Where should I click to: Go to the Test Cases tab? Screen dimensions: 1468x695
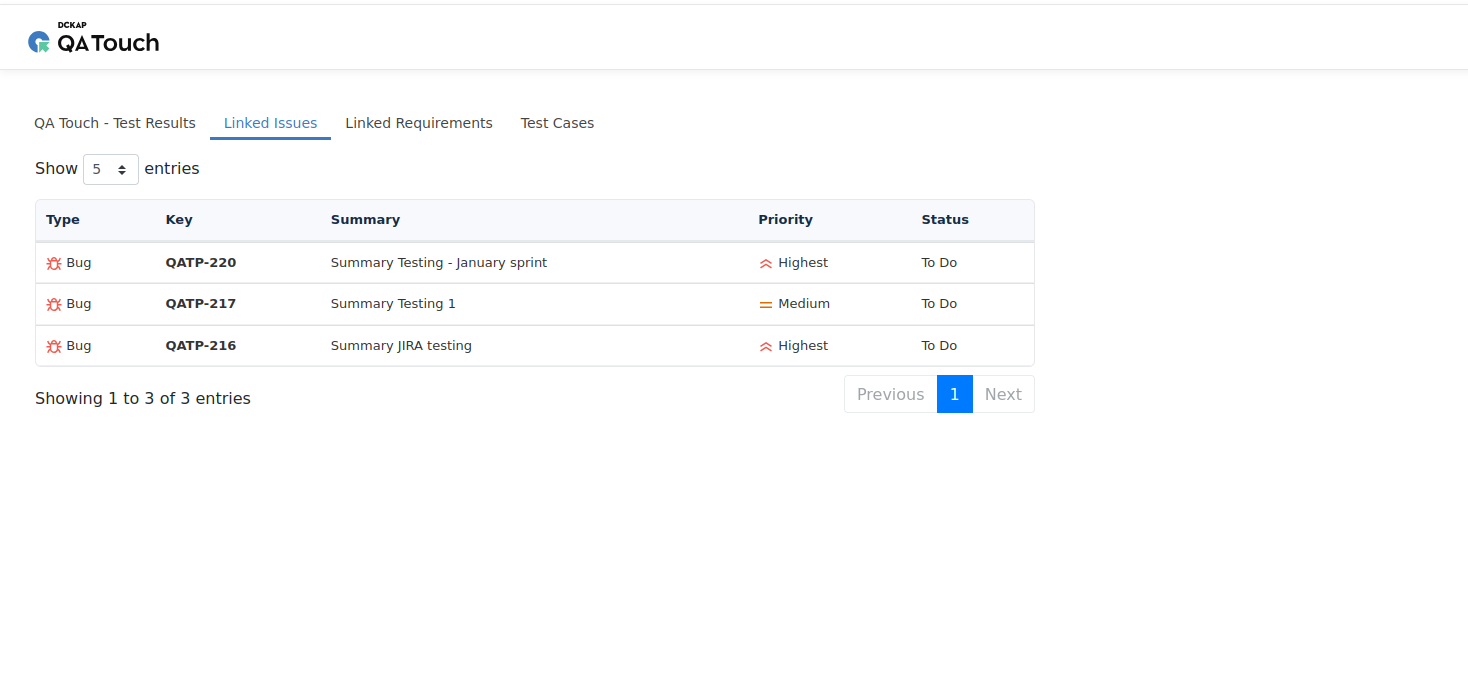coord(557,123)
